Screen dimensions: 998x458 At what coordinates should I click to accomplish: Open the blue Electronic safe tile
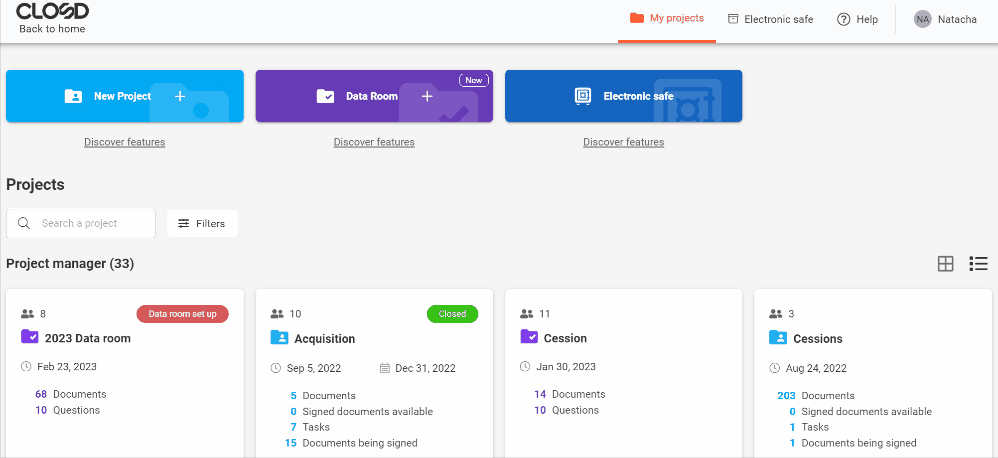623,96
